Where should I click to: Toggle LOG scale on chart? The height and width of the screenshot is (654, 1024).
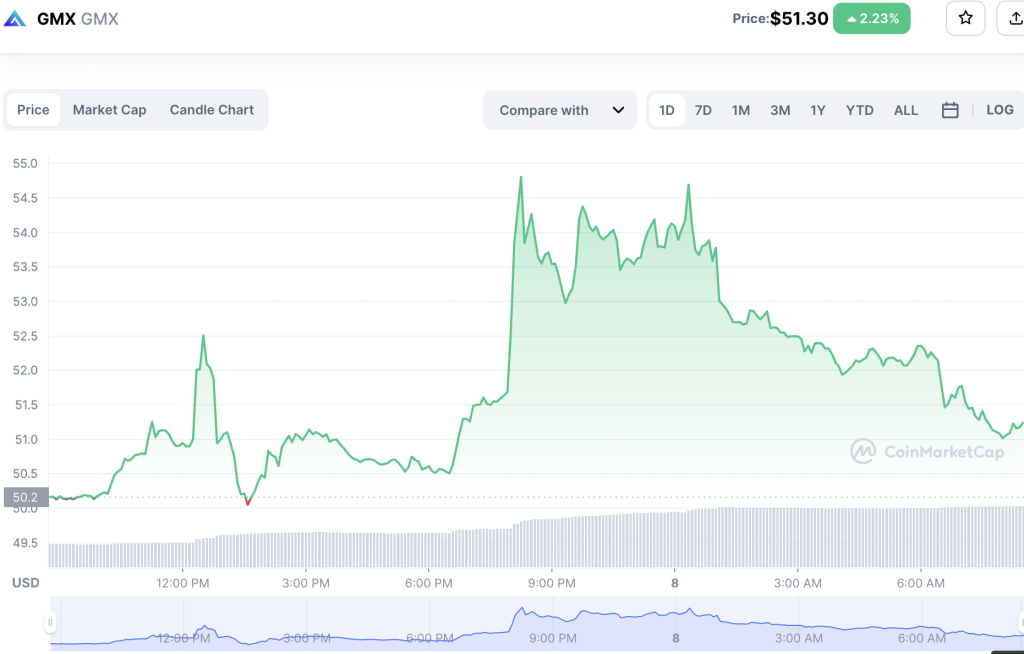pos(1000,110)
